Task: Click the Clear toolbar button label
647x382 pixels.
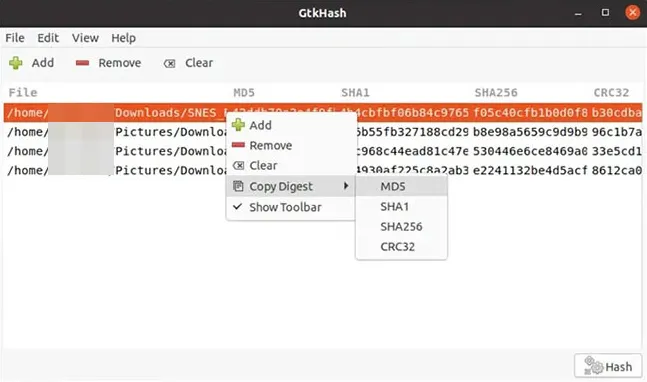Action: click(x=199, y=63)
